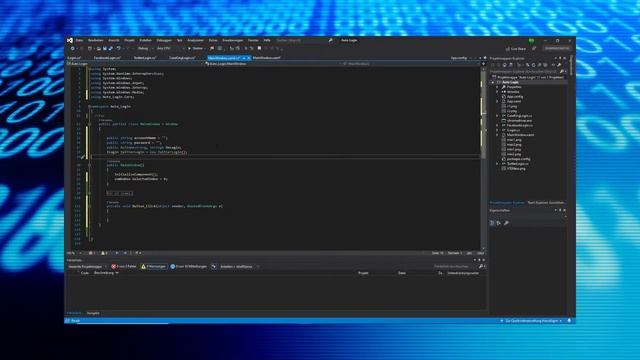
Task: Click the Solution Explorer search field
Action: pos(524,71)
